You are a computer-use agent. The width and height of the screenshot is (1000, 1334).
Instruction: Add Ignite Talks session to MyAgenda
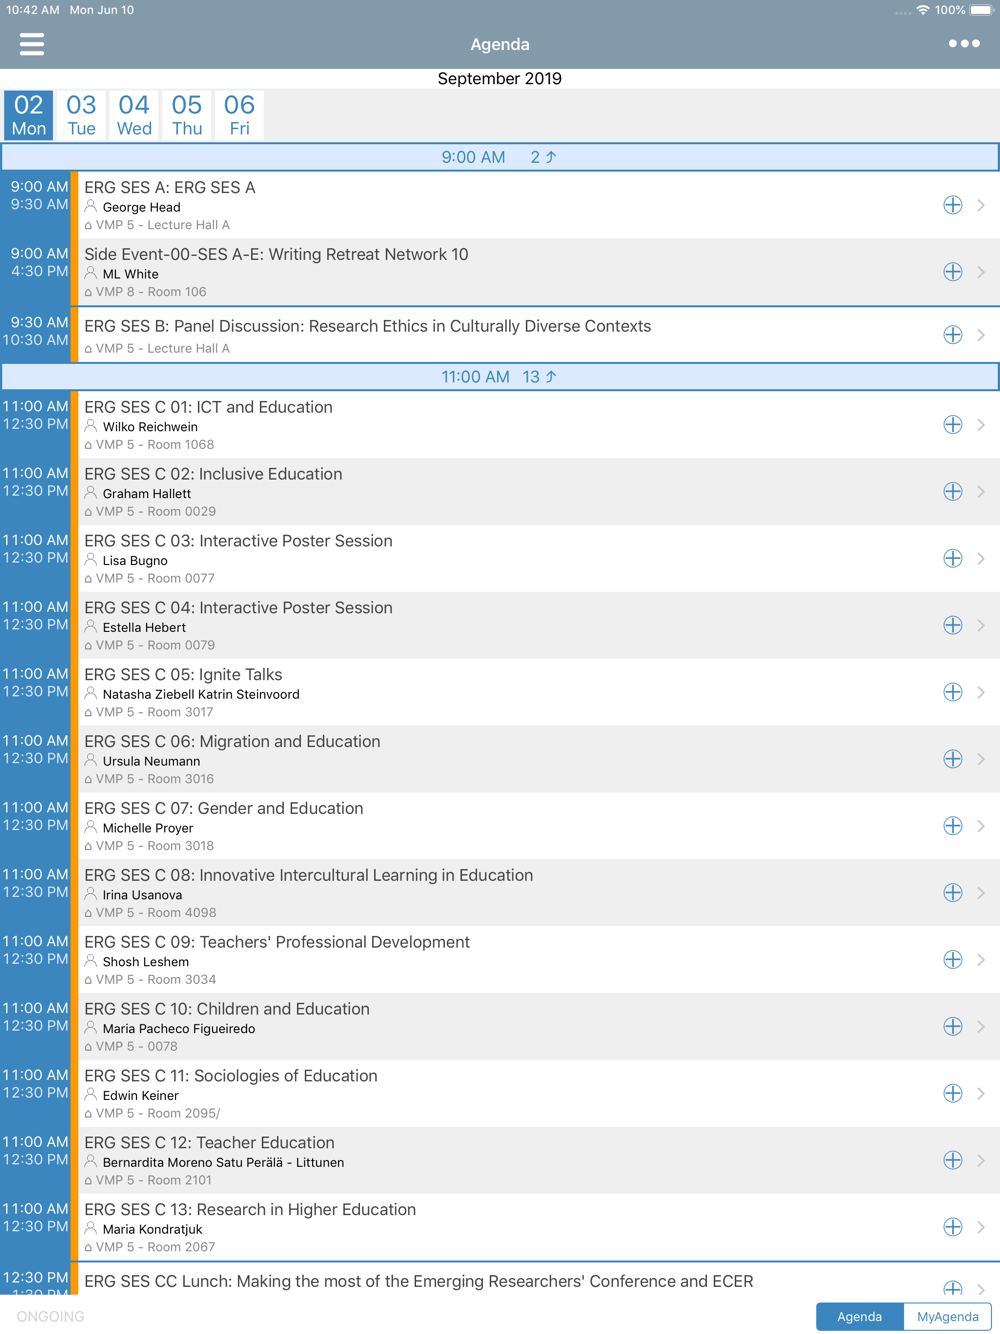(953, 693)
